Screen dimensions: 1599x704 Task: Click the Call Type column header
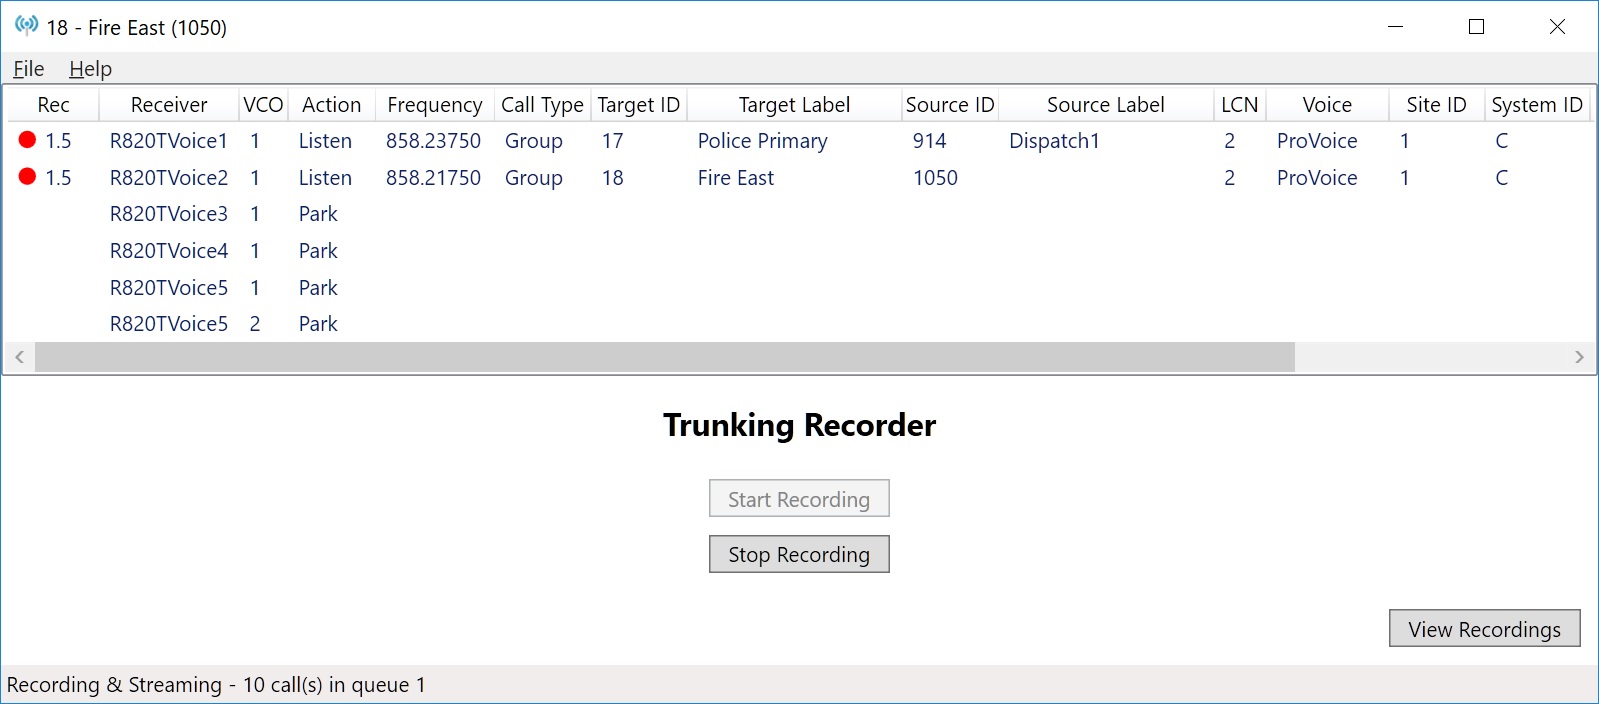click(542, 105)
